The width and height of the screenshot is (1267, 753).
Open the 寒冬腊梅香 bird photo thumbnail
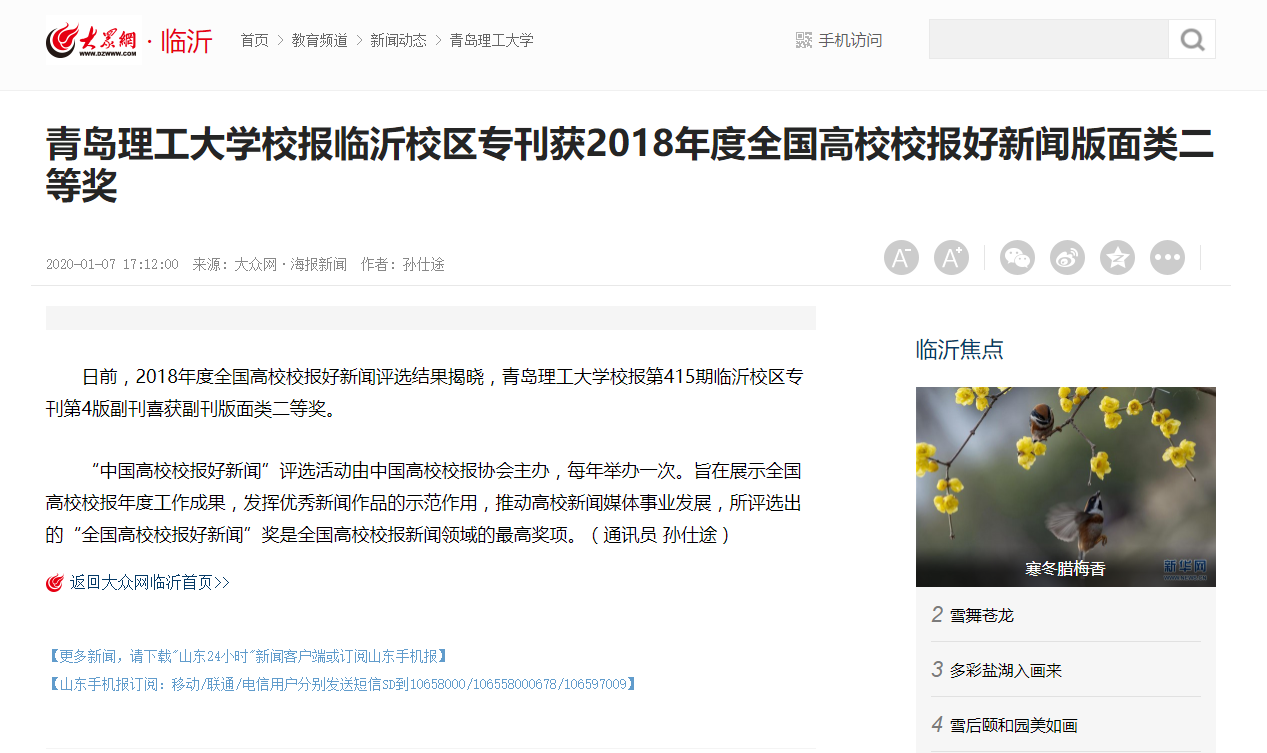(1066, 487)
